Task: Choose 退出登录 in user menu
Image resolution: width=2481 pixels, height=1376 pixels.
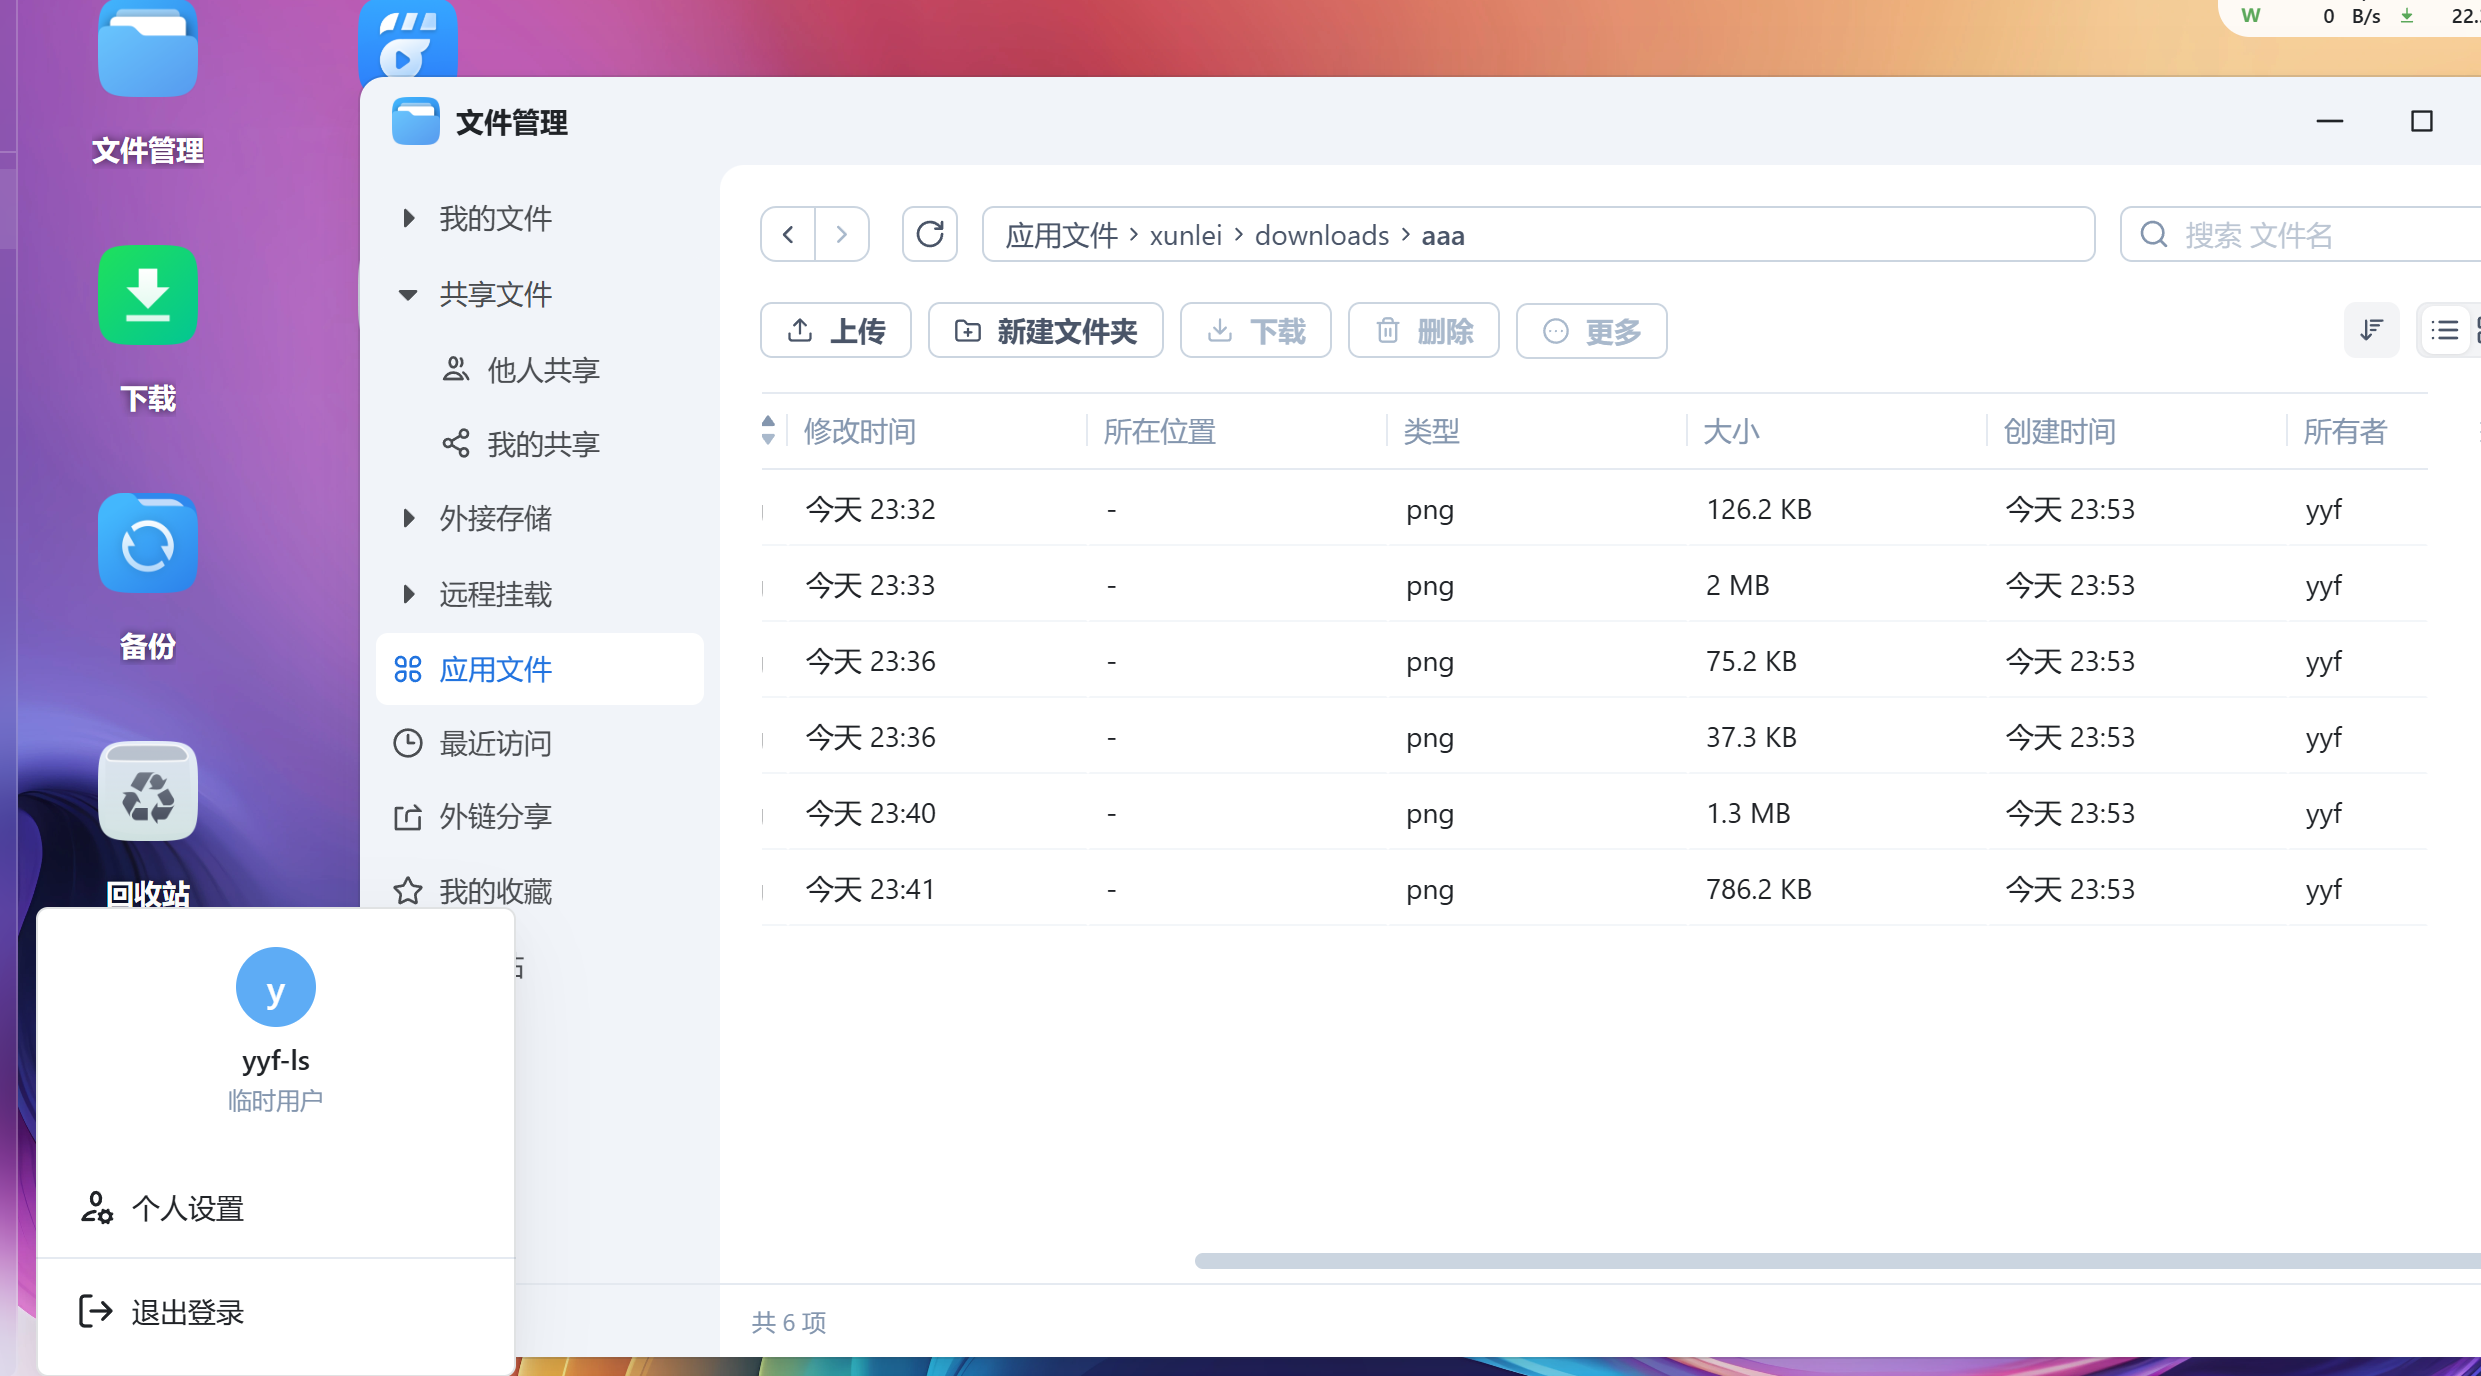Action: [188, 1312]
